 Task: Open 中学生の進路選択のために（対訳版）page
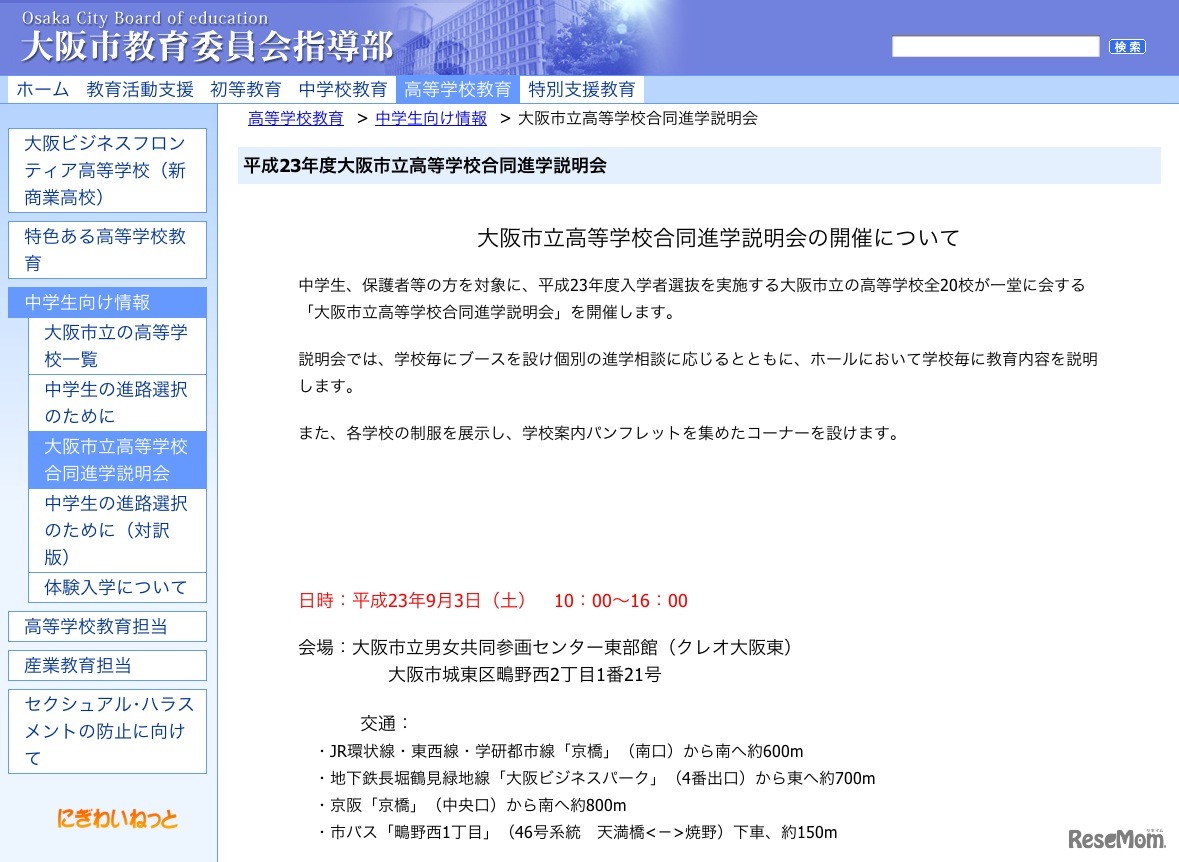click(x=115, y=530)
